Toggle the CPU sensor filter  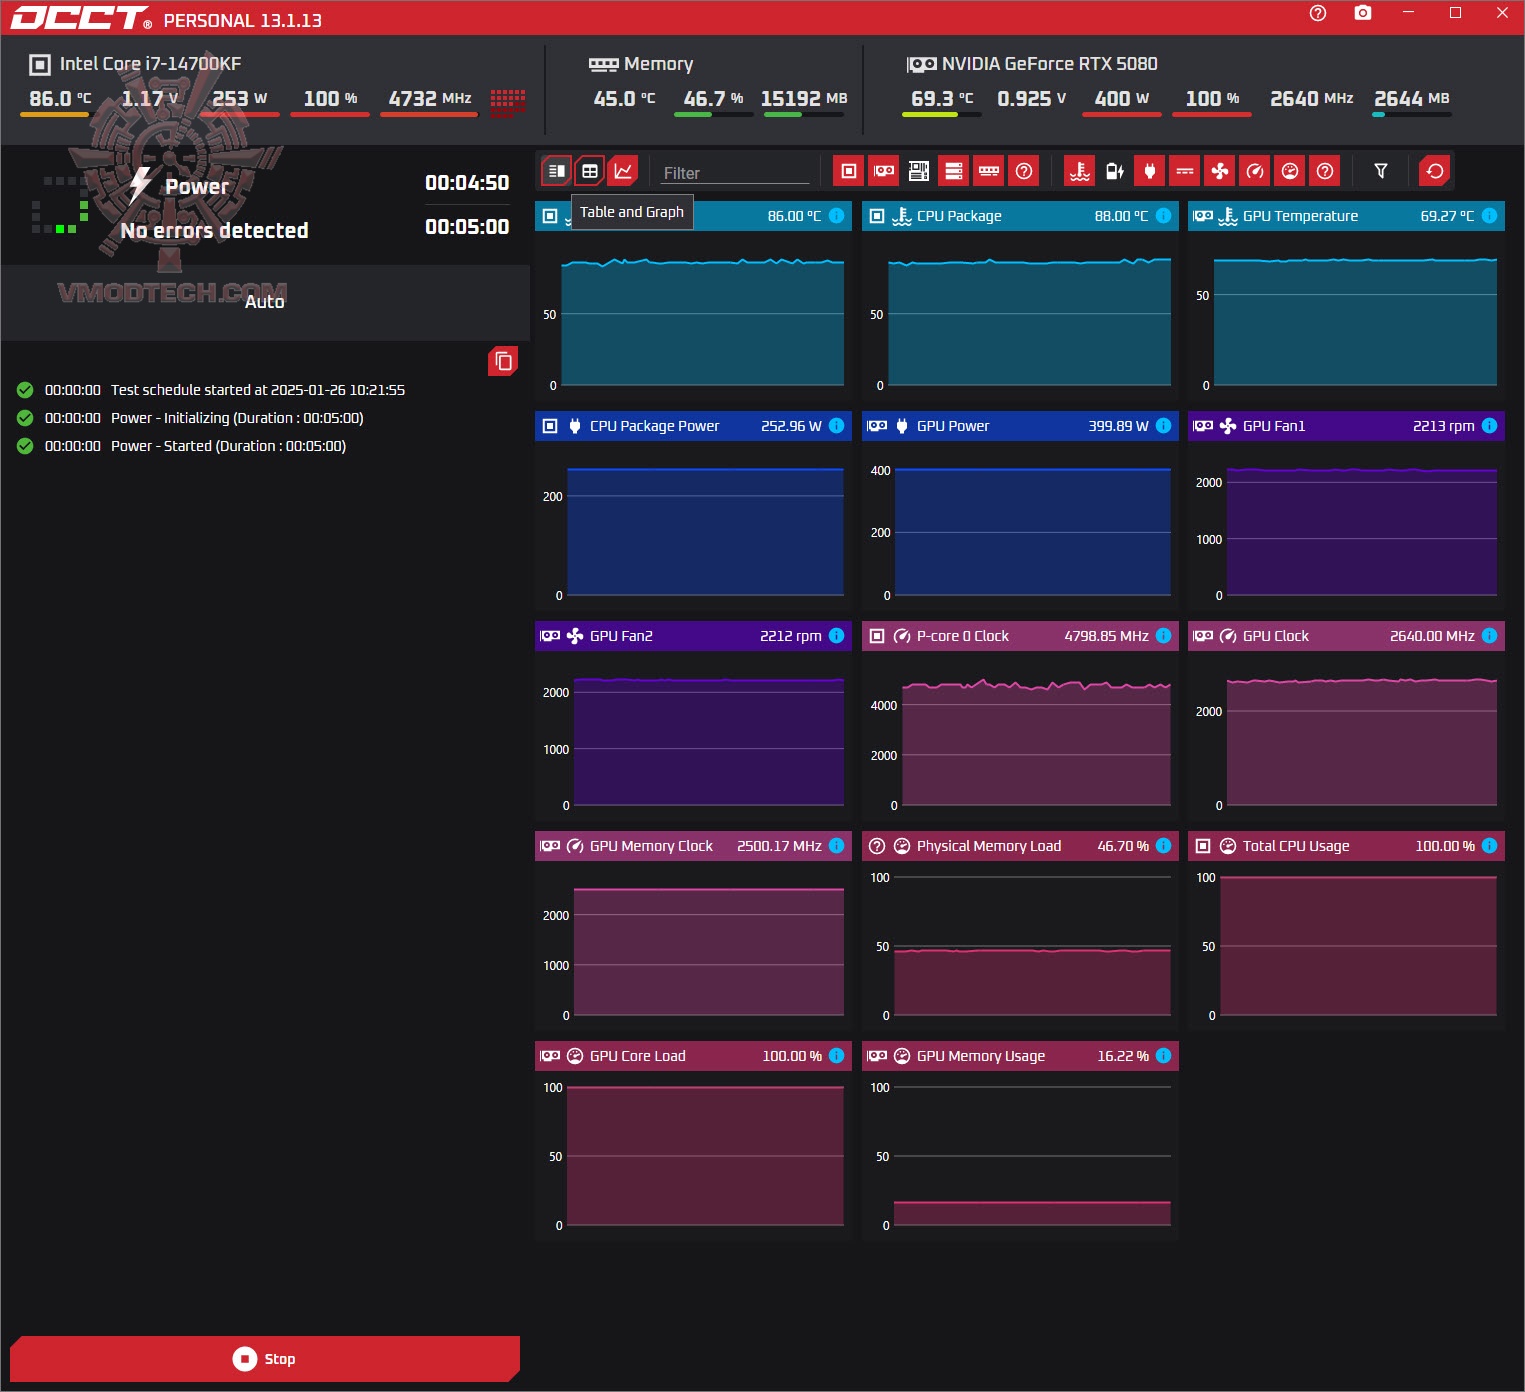[849, 171]
